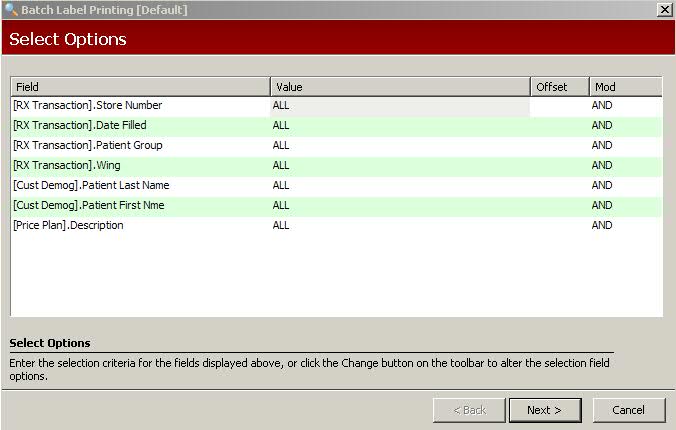Select the [RX Transaction].Date Filled row
This screenshot has width=676, height=430.
point(336,126)
